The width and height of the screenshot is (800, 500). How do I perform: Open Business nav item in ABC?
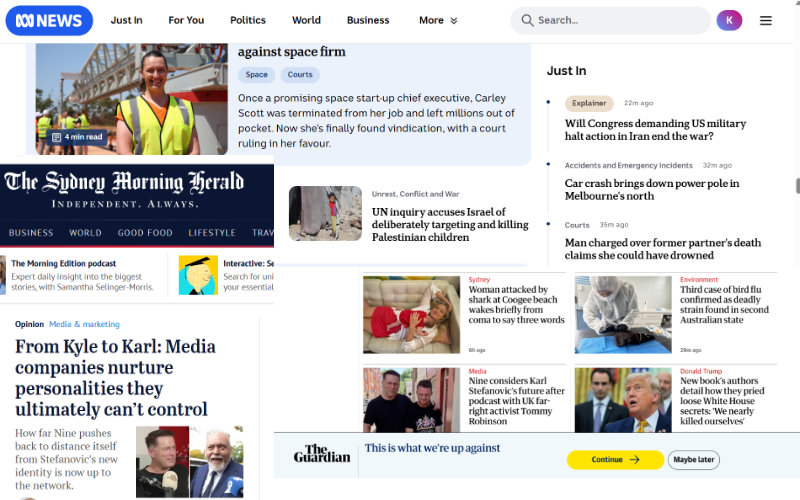(x=368, y=20)
